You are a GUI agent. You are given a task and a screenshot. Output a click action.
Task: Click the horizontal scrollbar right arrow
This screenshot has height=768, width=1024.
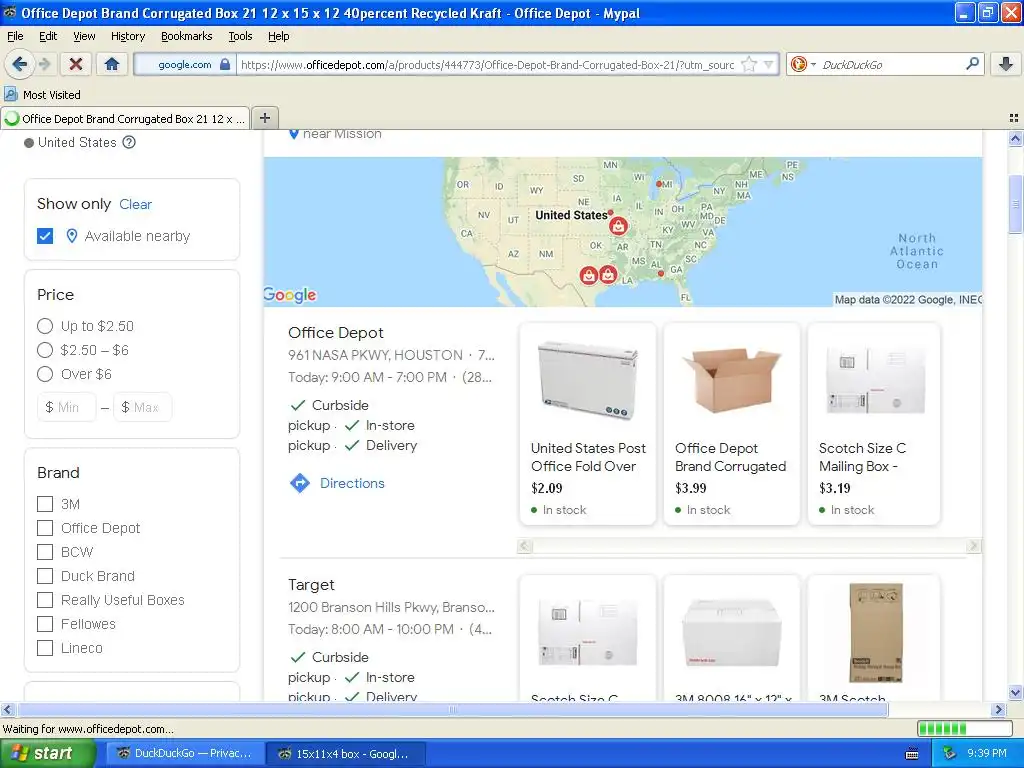998,709
